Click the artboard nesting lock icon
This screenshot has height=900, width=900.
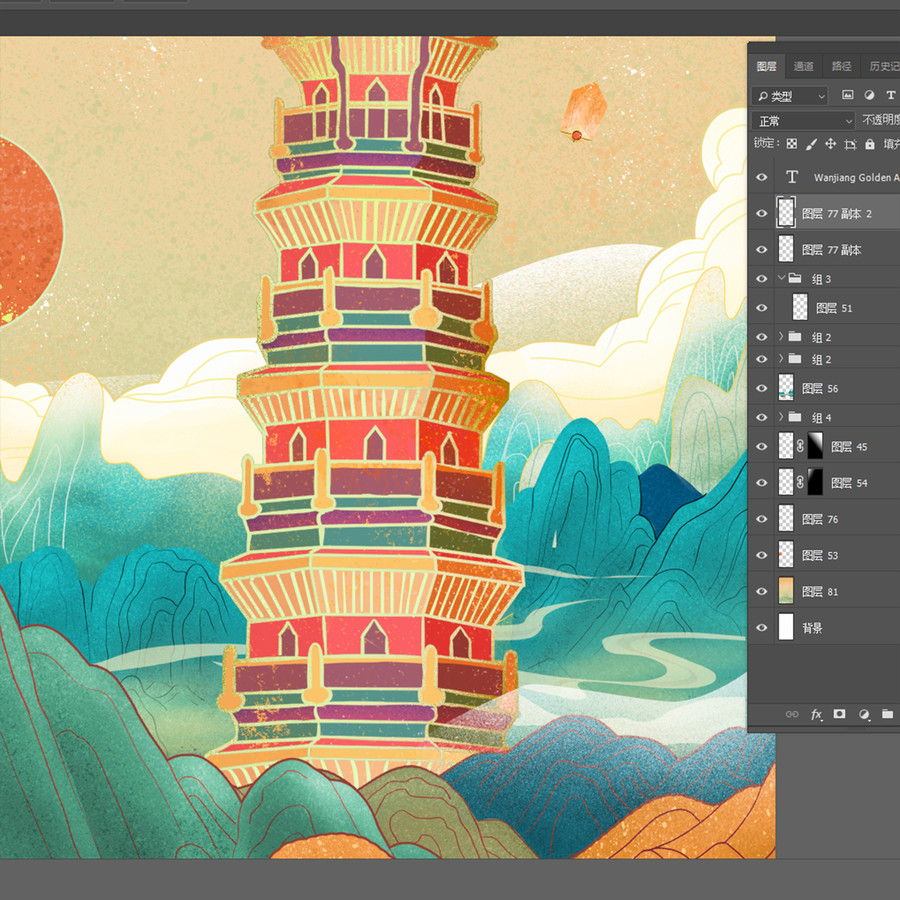pos(850,144)
